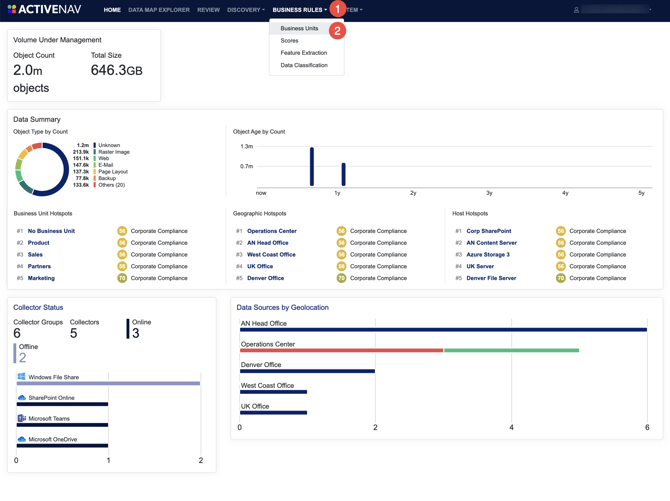Open Data Map Explorer
Screen dimensions: 670x501
point(159,10)
